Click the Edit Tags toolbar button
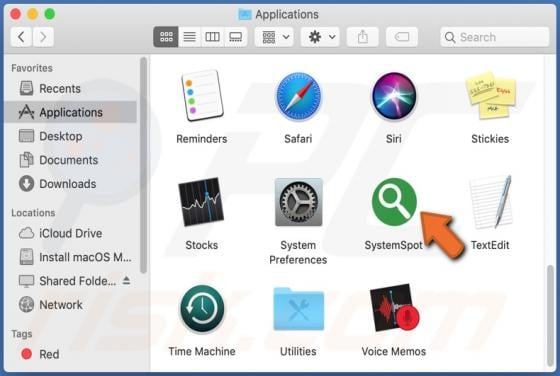The image size is (560, 376). coord(402,37)
